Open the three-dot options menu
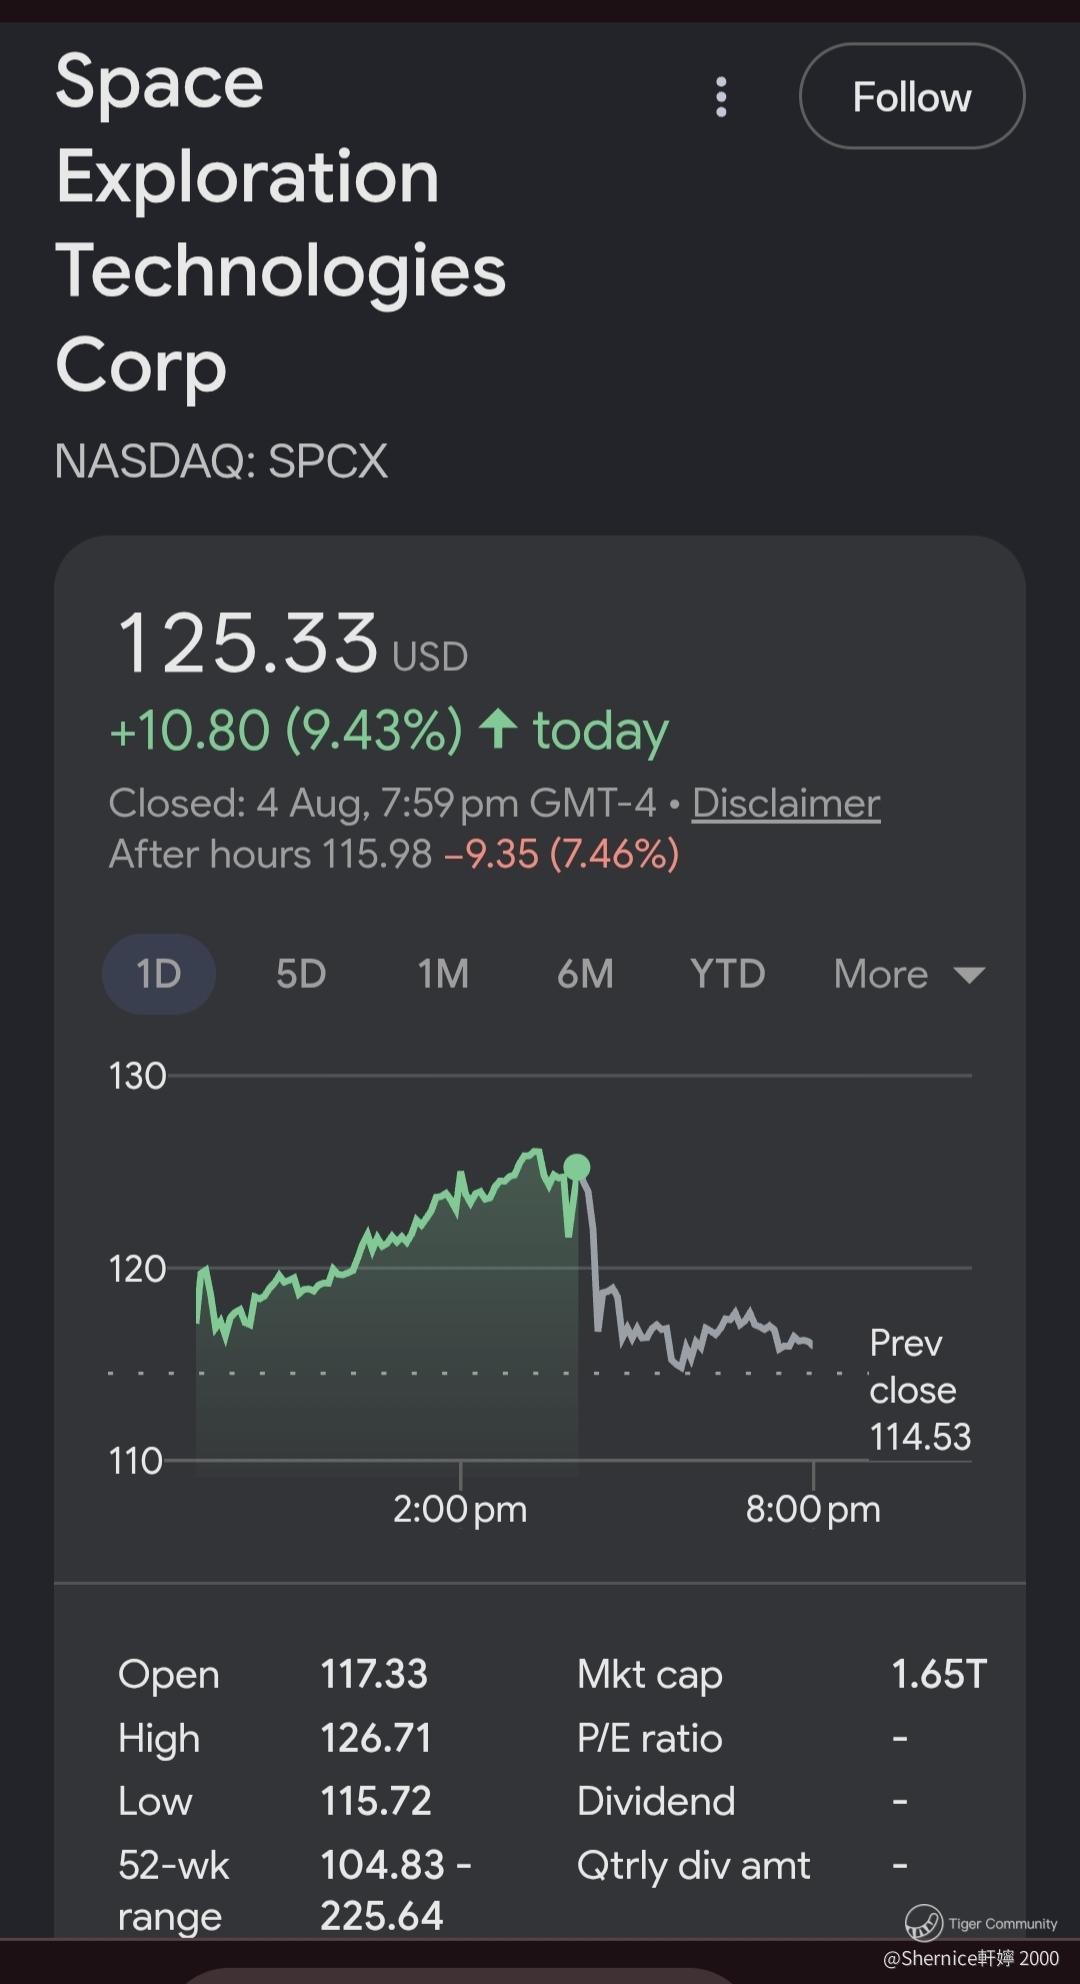 (721, 97)
